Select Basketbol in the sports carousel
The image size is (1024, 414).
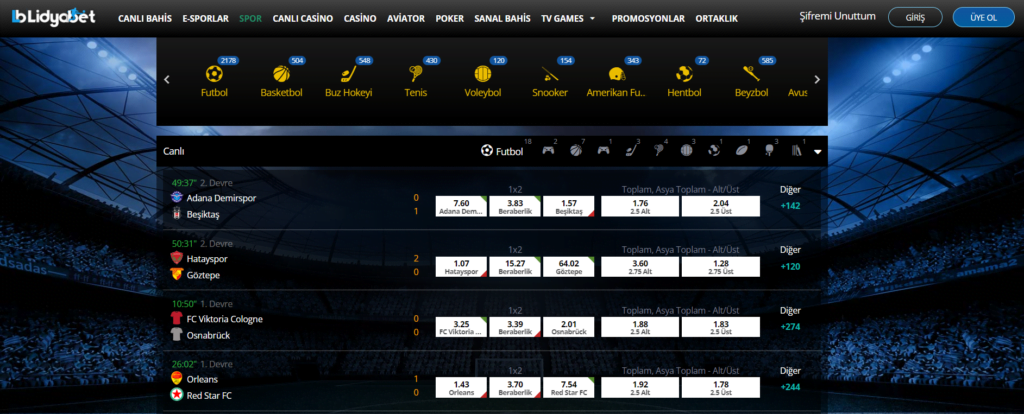click(281, 81)
